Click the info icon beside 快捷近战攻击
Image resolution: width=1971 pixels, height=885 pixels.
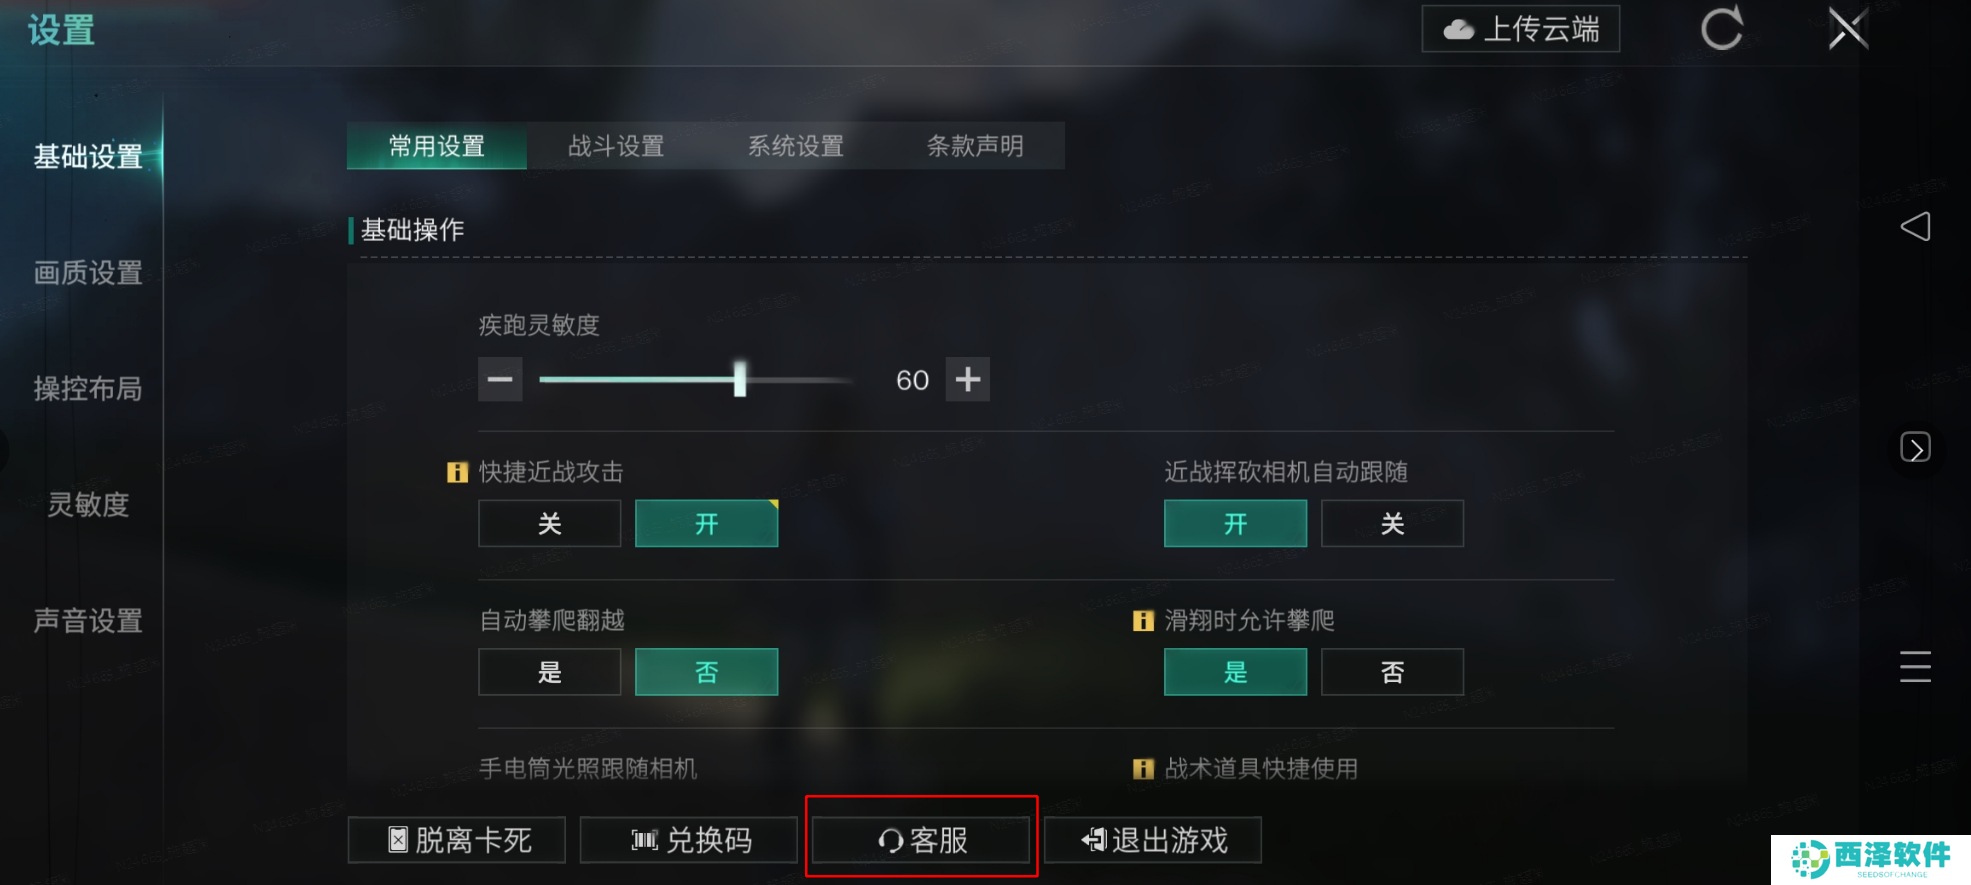tap(457, 472)
